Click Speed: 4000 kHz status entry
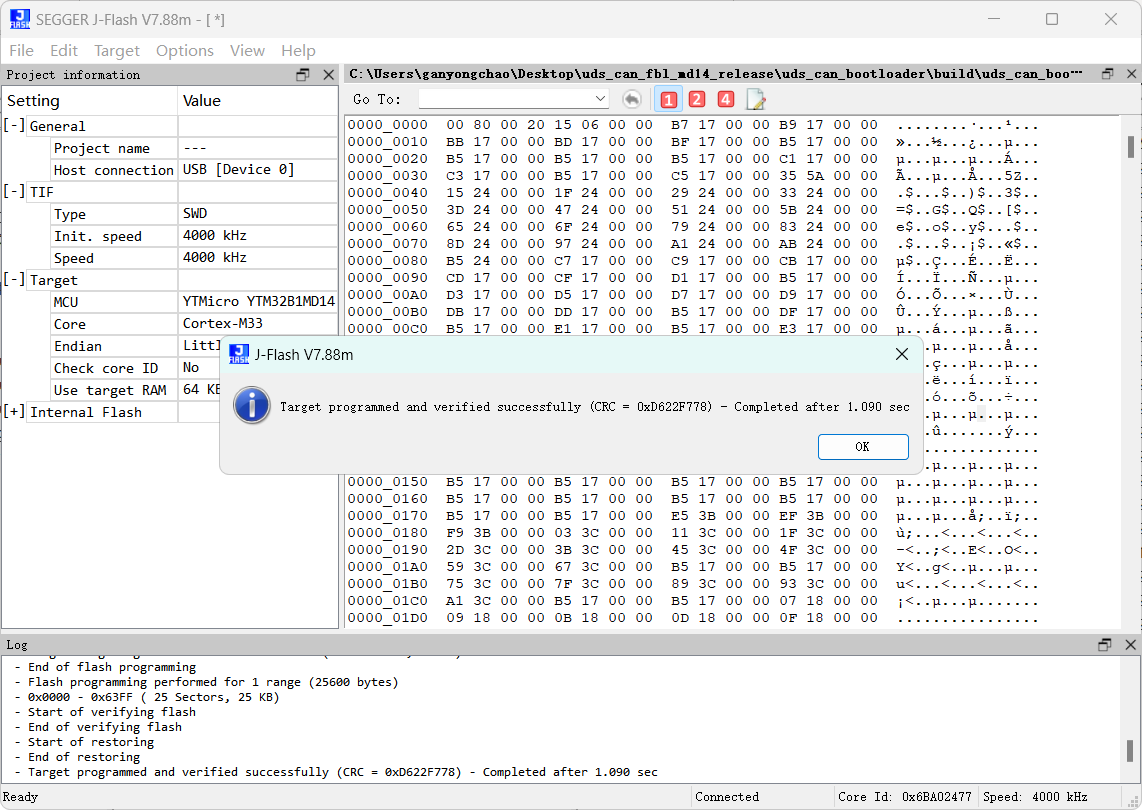This screenshot has height=810, width=1142. (1035, 797)
